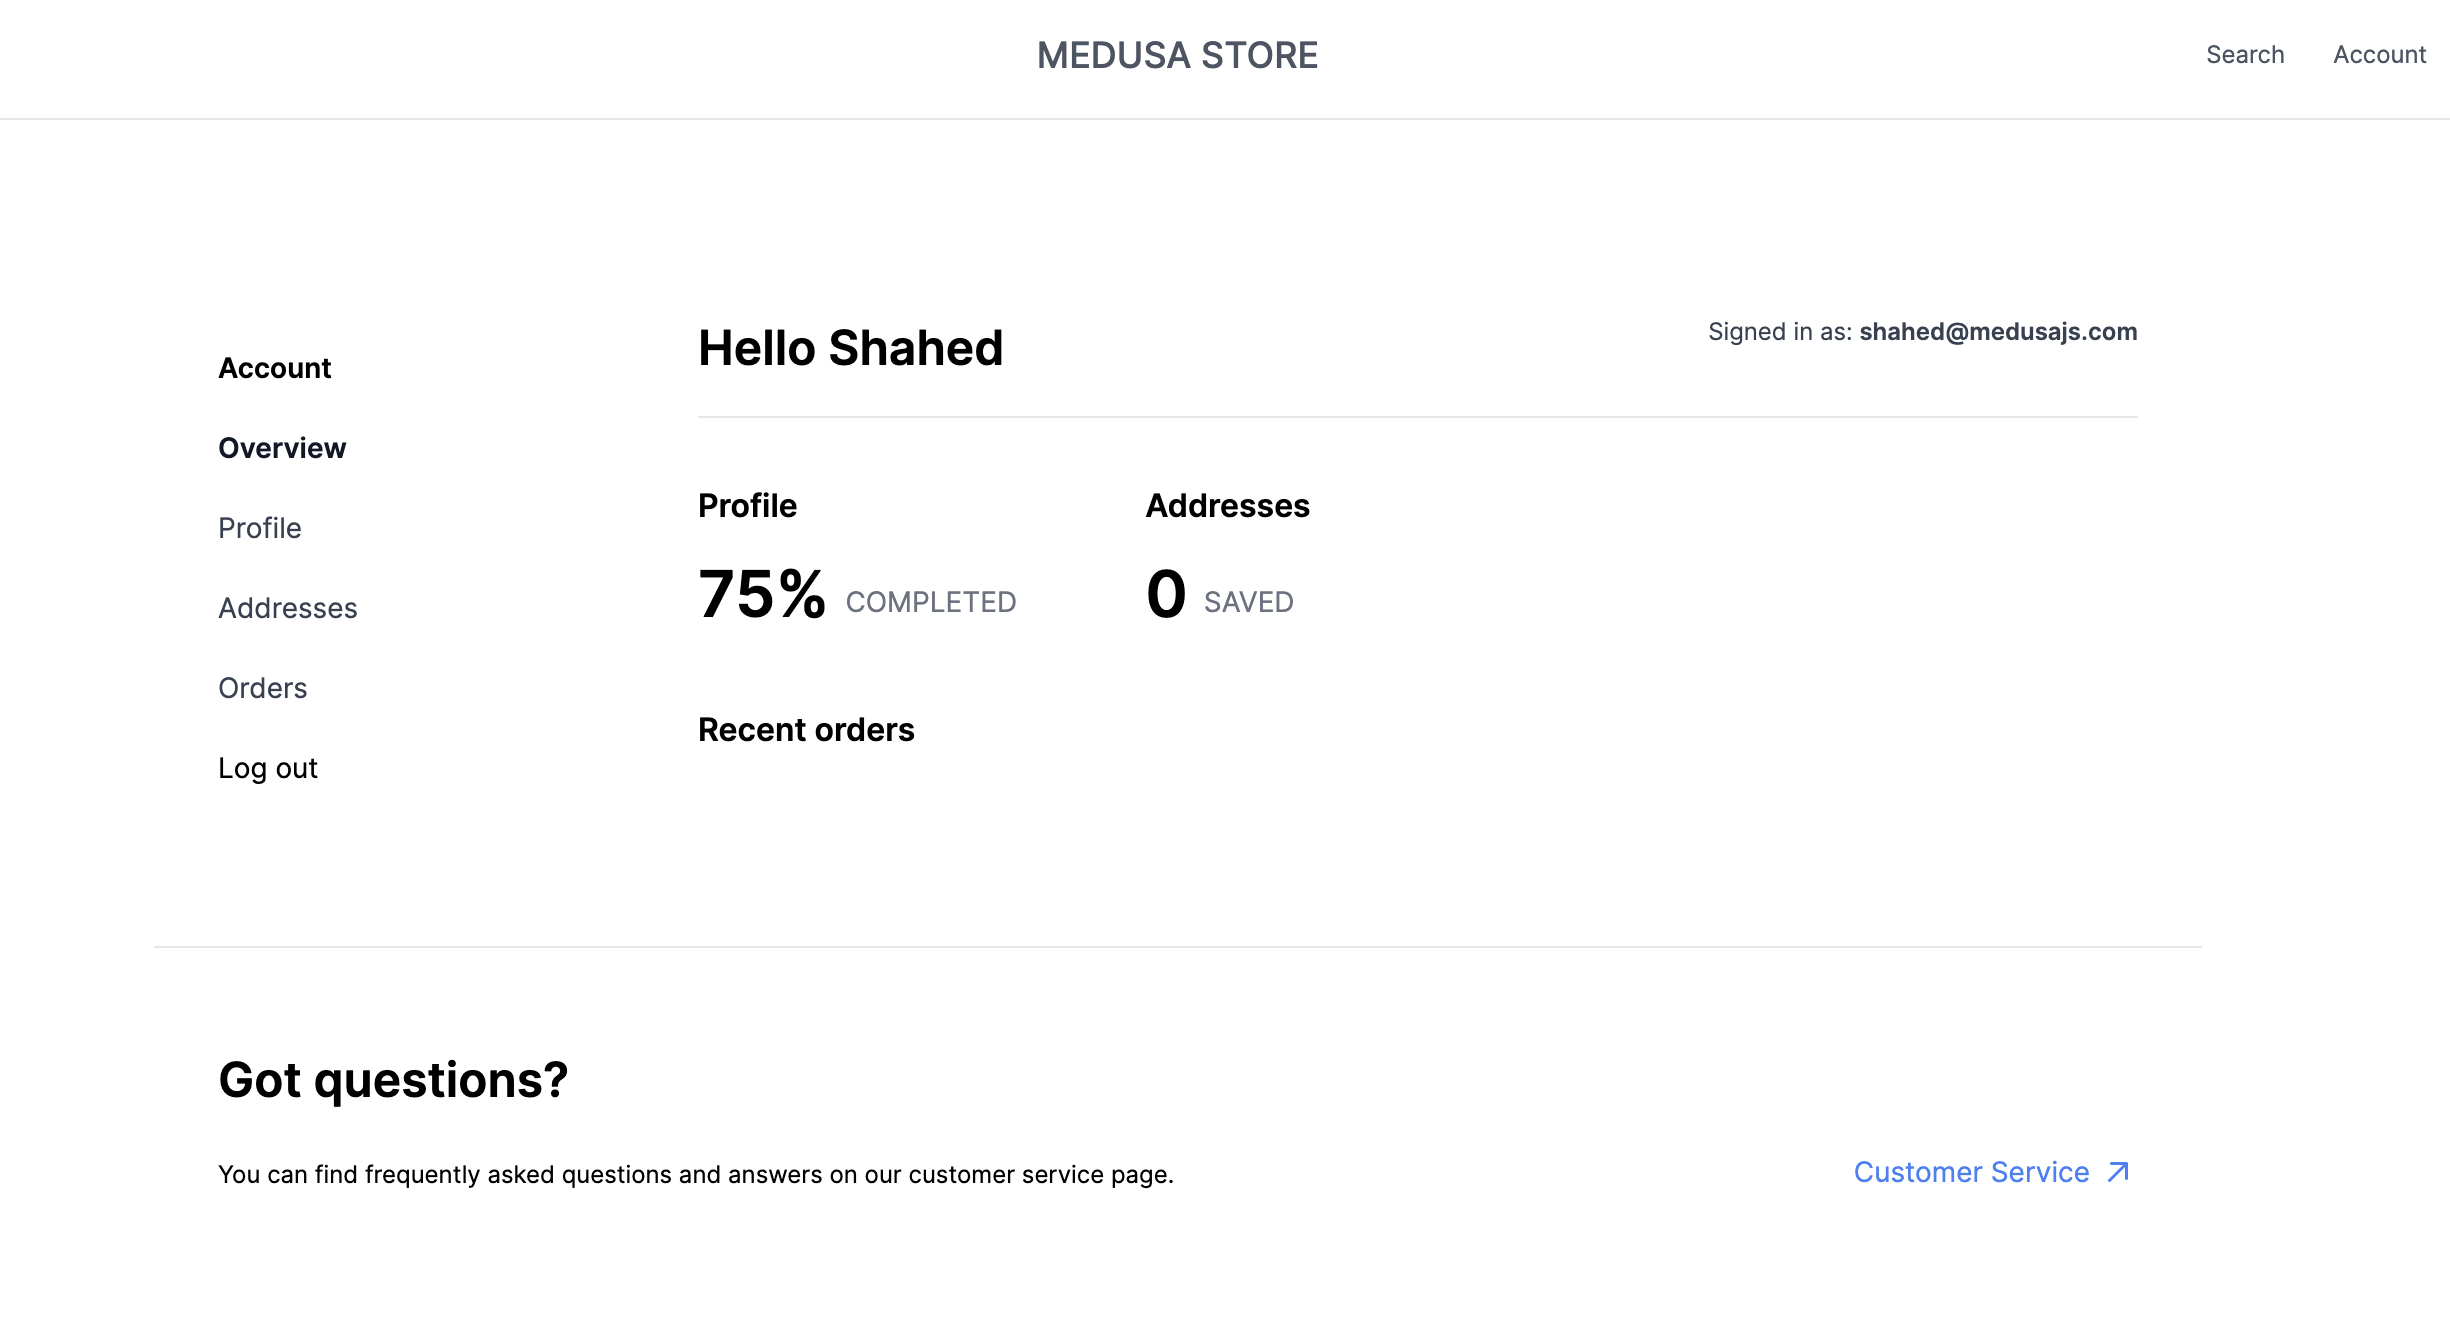Click the Got questions heading
The image size is (2450, 1336).
click(x=392, y=1080)
